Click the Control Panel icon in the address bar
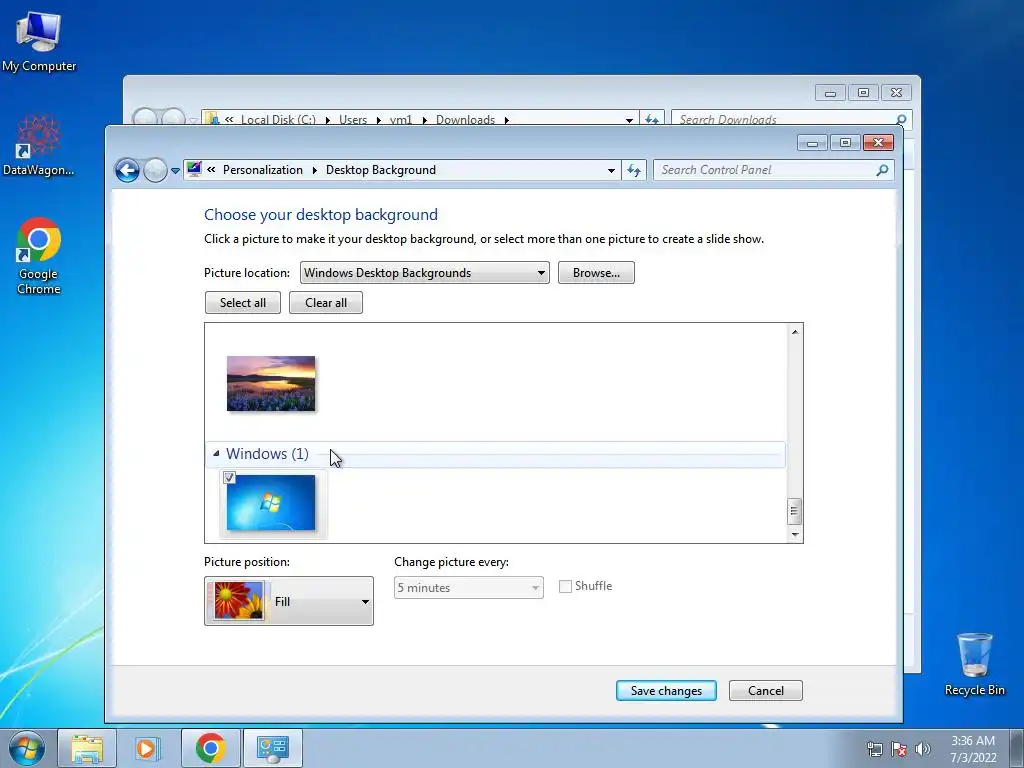1024x768 pixels. click(194, 169)
